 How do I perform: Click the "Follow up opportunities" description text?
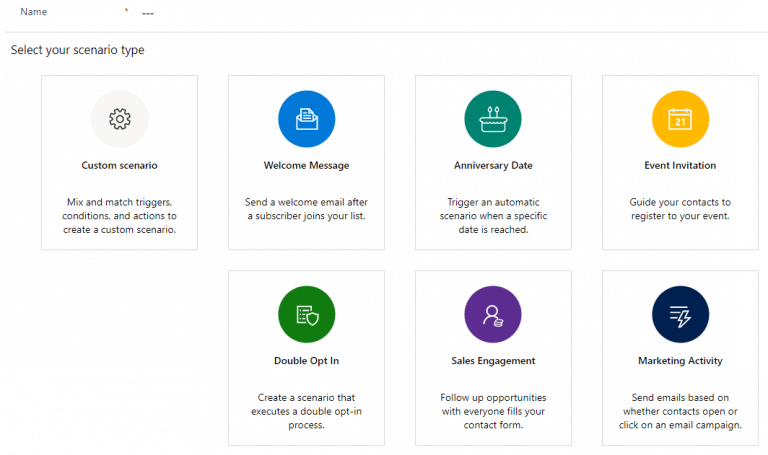pos(493,411)
